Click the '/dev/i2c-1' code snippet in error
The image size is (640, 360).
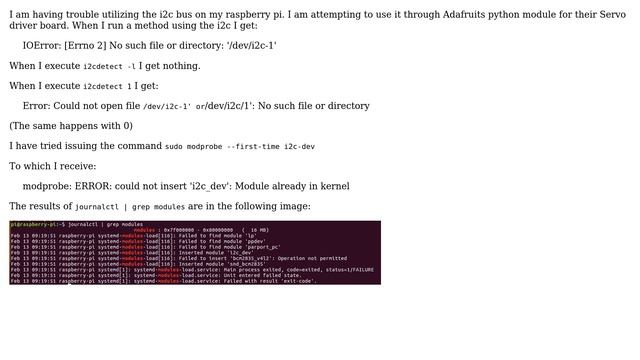167,107
